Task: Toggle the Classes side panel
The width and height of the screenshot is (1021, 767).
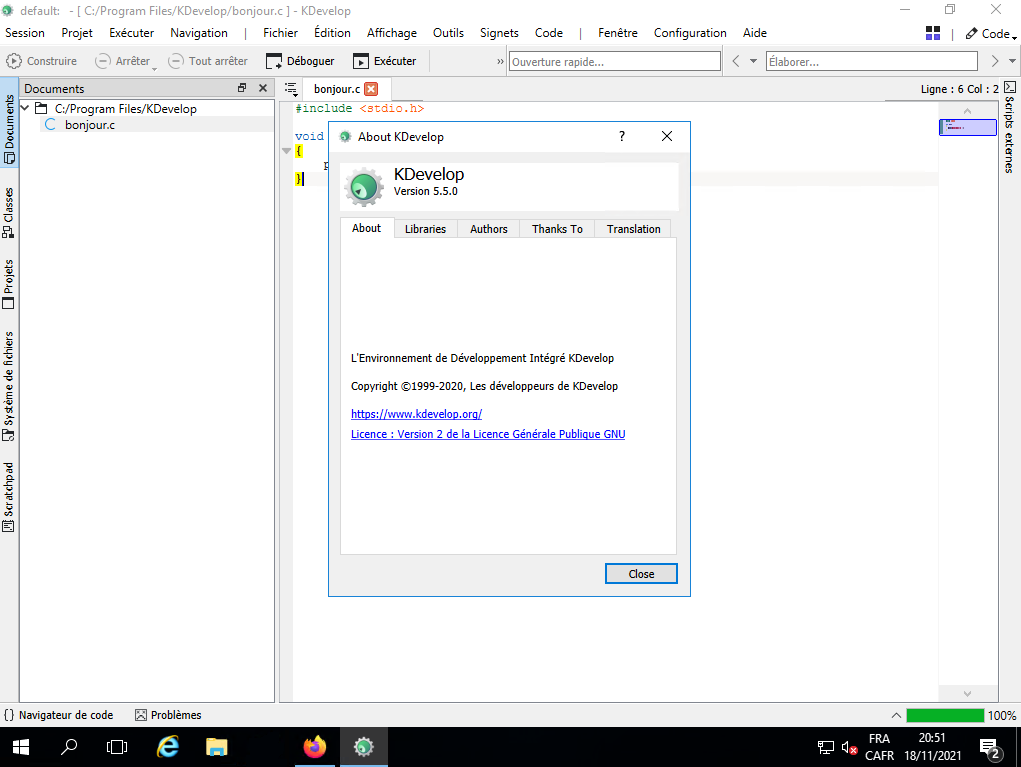Action: click(9, 211)
